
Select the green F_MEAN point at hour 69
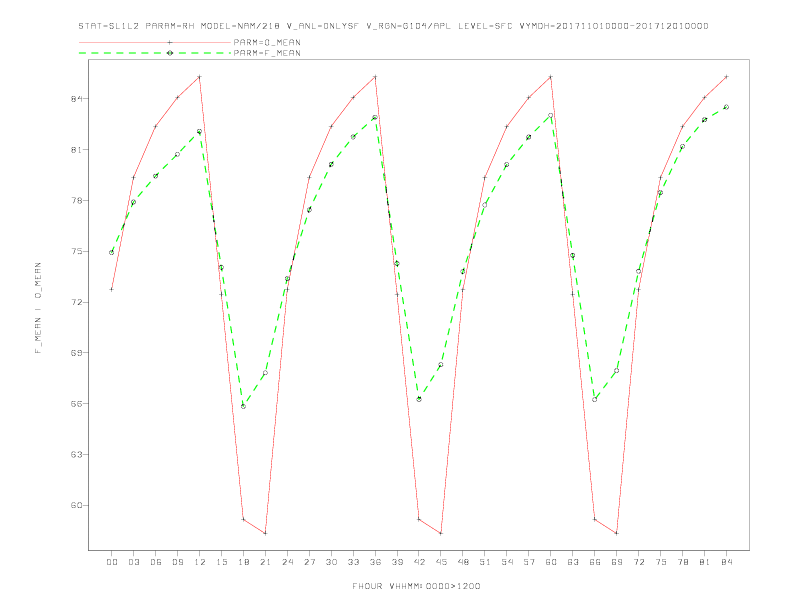pyautogui.click(x=616, y=371)
